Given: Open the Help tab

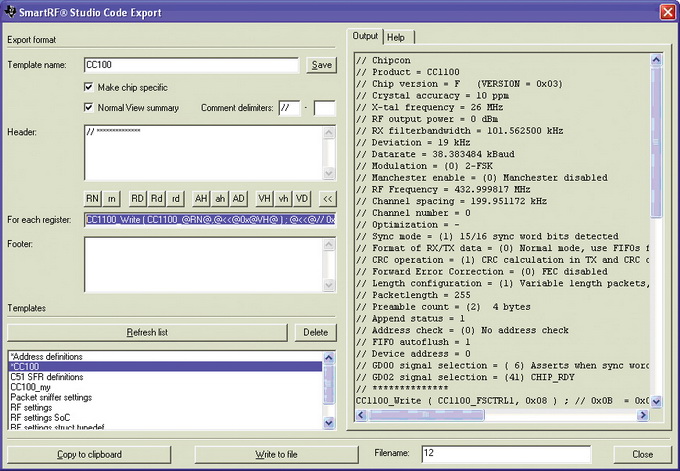Looking at the screenshot, I should [396, 37].
